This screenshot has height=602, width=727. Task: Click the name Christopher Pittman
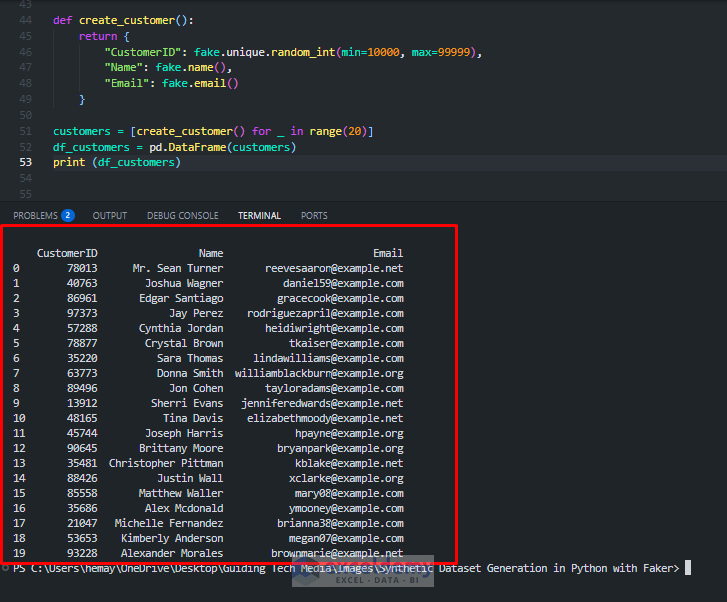[x=166, y=463]
